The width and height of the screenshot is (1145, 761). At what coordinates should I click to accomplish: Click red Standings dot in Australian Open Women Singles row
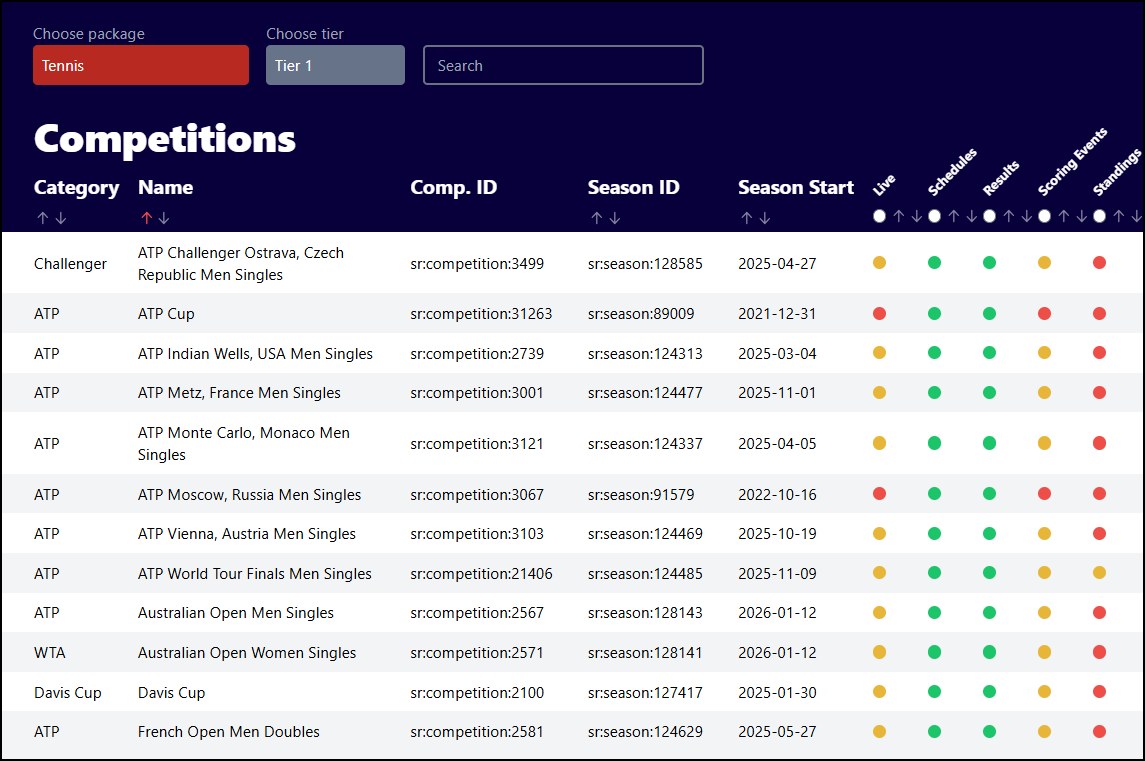1099,651
